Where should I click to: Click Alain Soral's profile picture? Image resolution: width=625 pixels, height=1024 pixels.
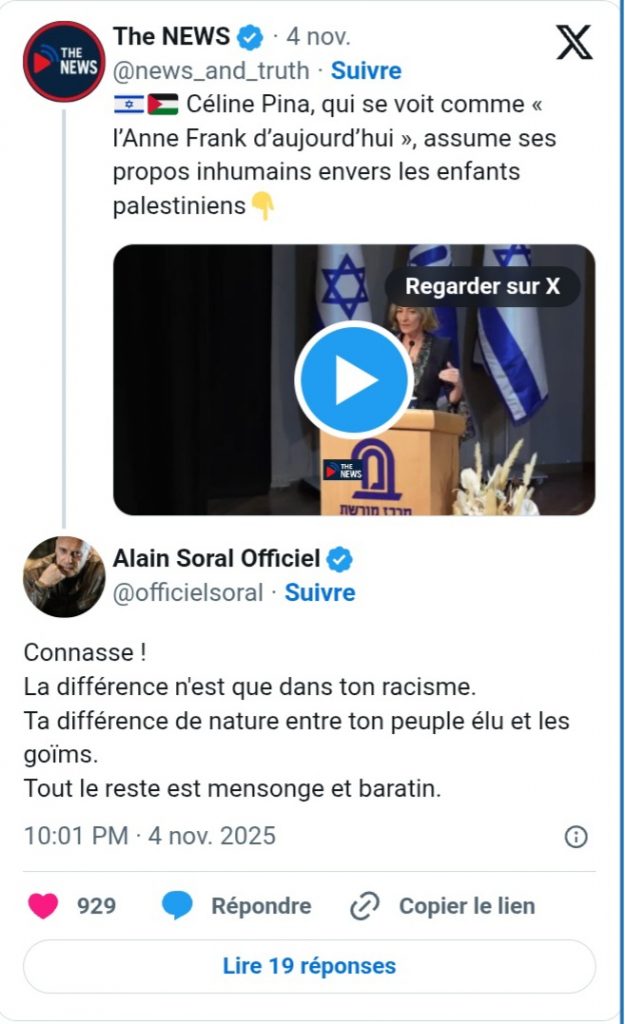pyautogui.click(x=64, y=576)
